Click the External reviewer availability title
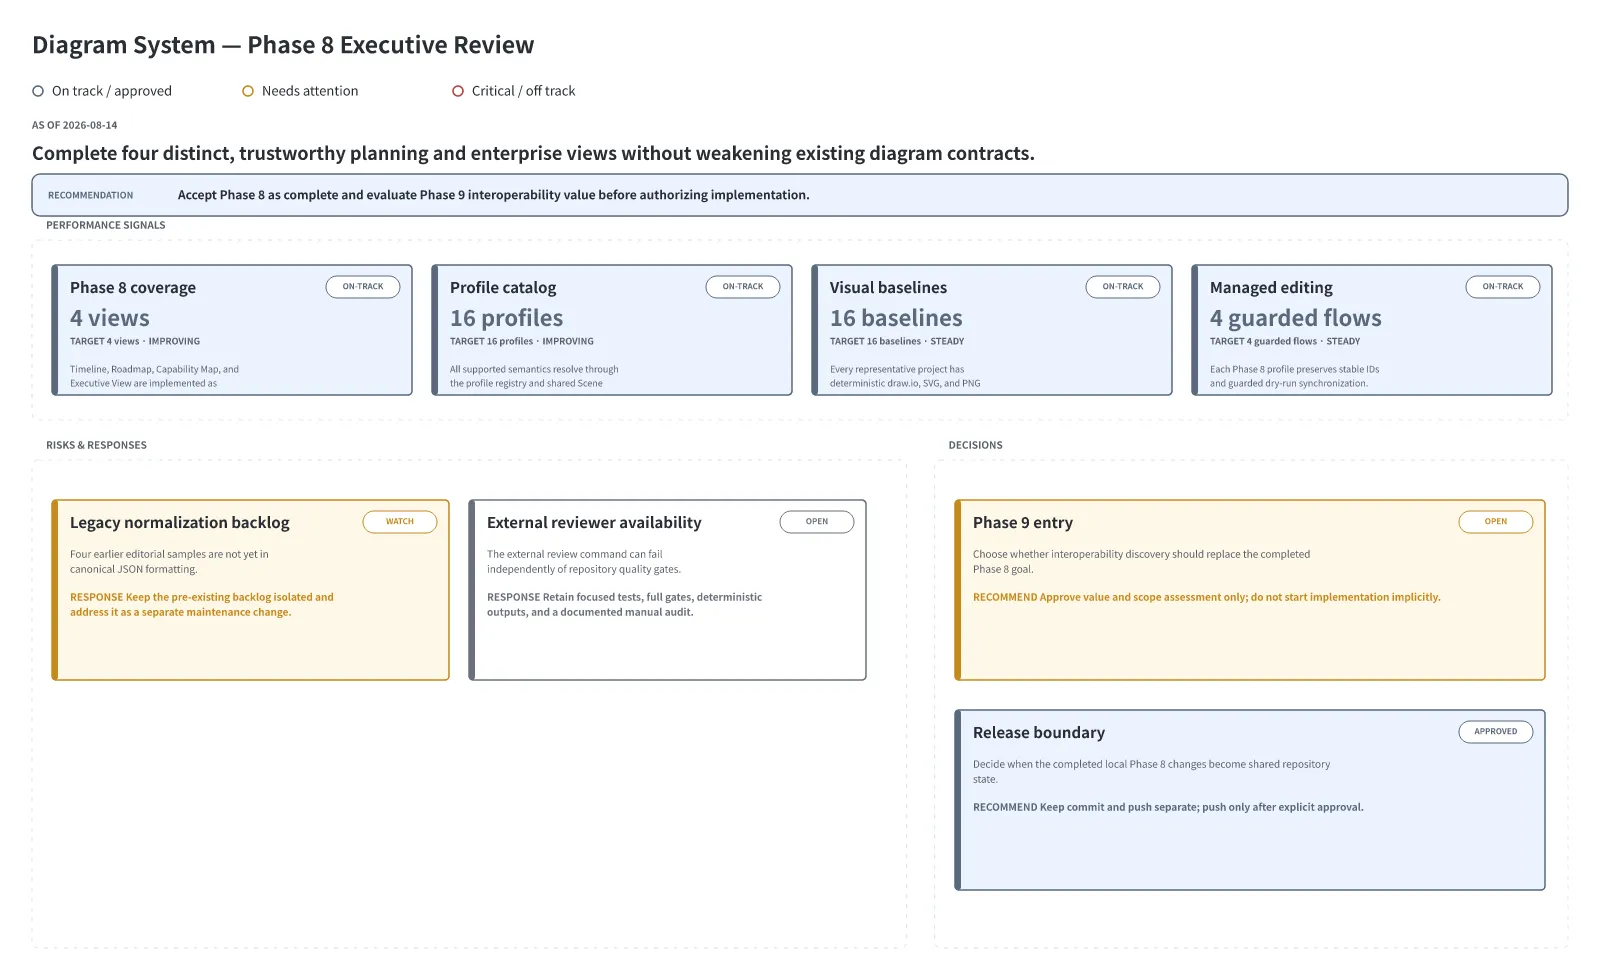Image resolution: width=1600 pixels, height=980 pixels. [x=594, y=523]
